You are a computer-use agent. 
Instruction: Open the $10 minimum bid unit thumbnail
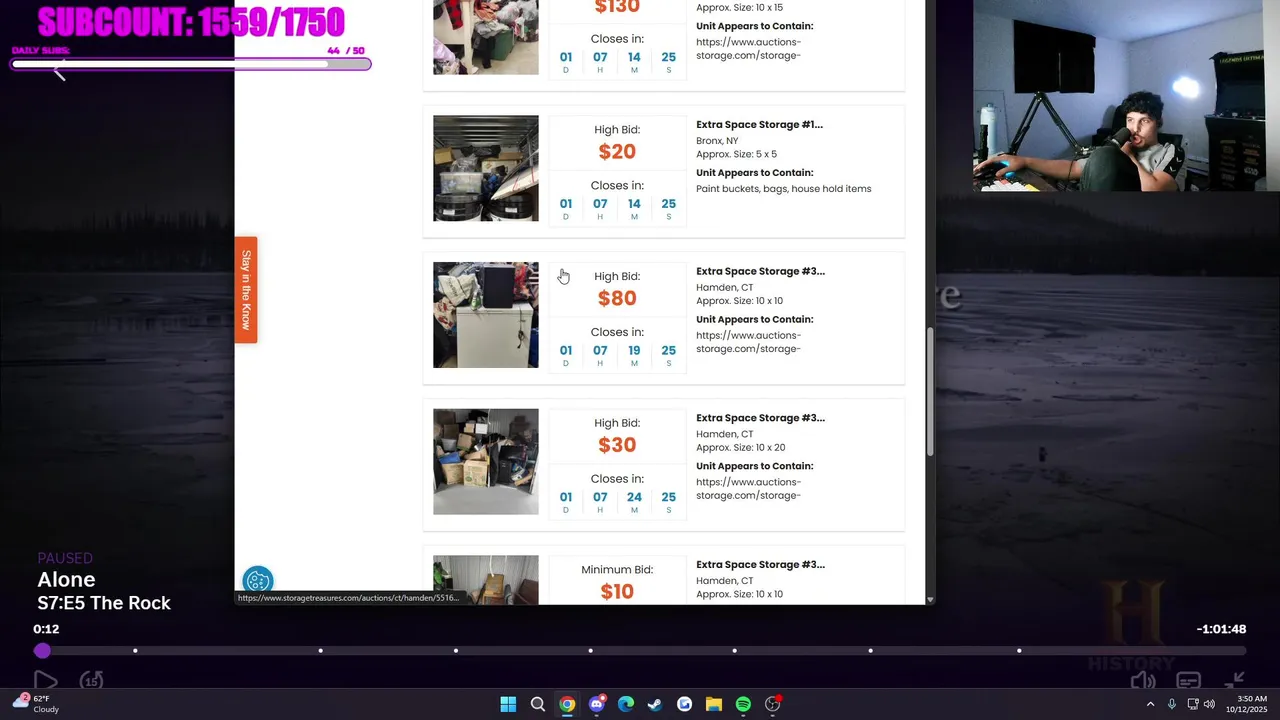tap(485, 579)
